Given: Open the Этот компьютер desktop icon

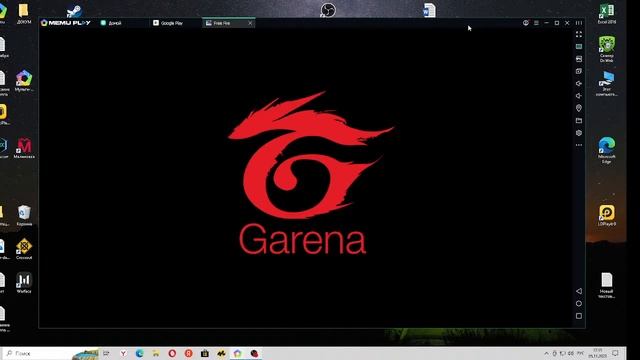Looking at the screenshot, I should pos(607,84).
